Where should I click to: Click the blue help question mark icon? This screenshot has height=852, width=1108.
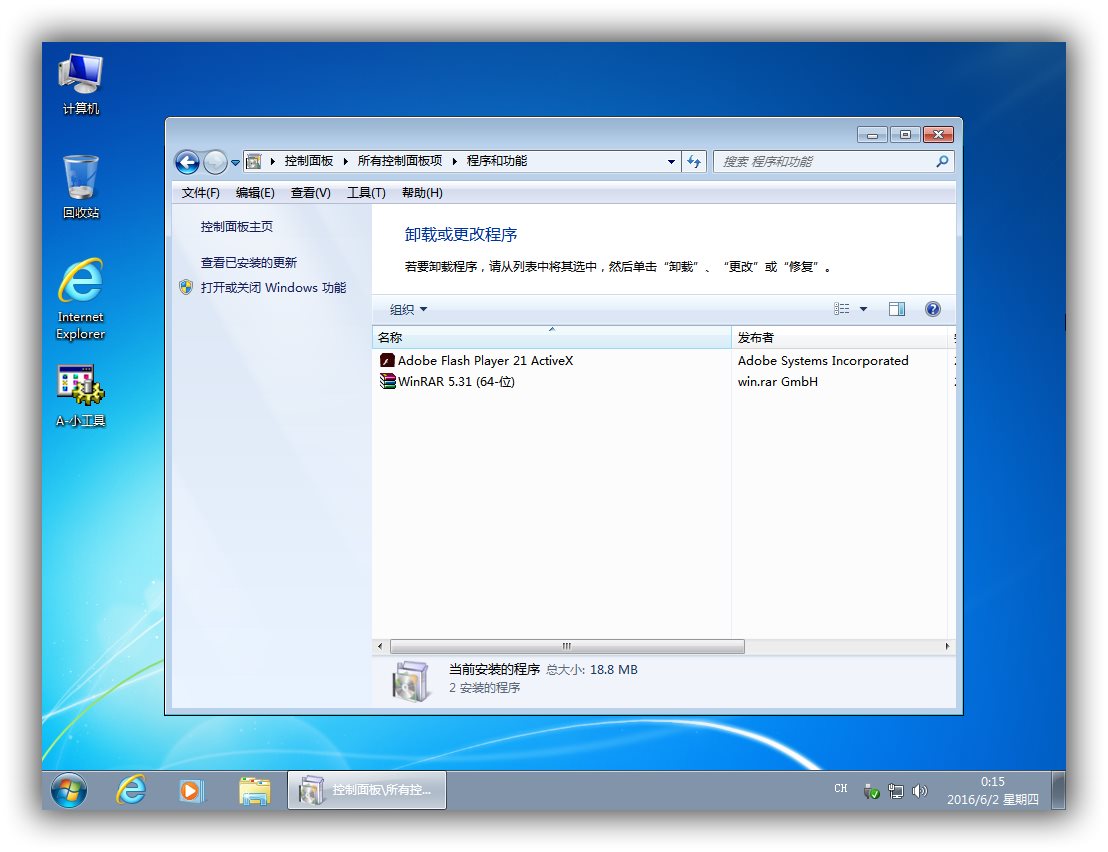coord(933,309)
